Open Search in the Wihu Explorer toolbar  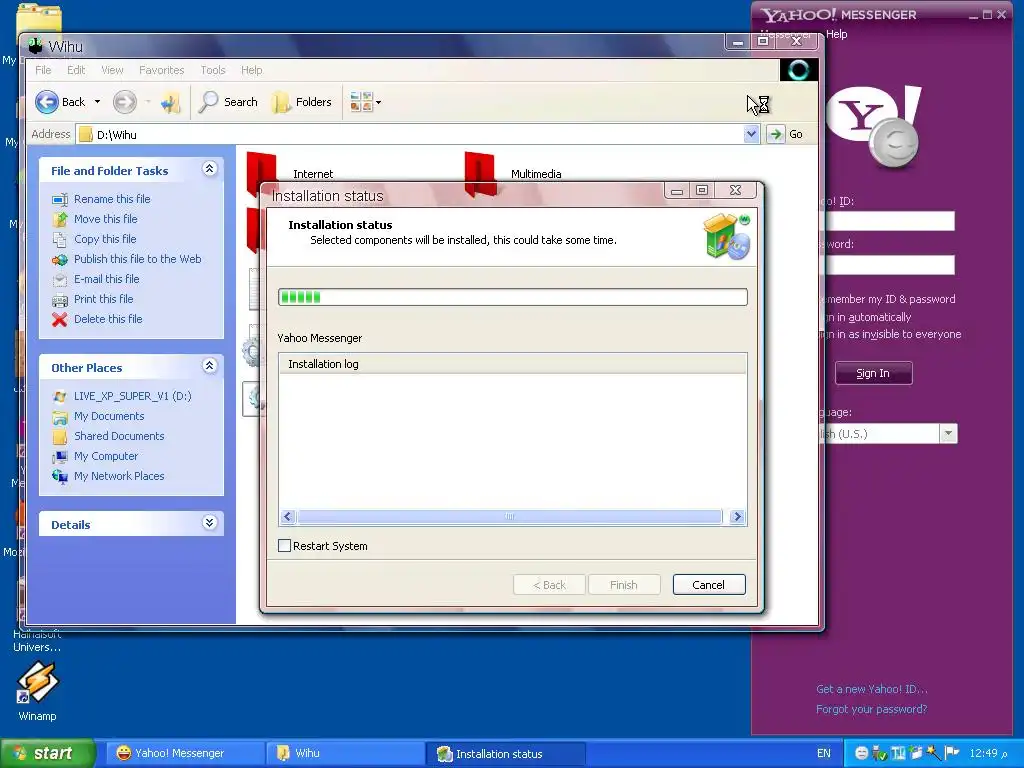[228, 102]
